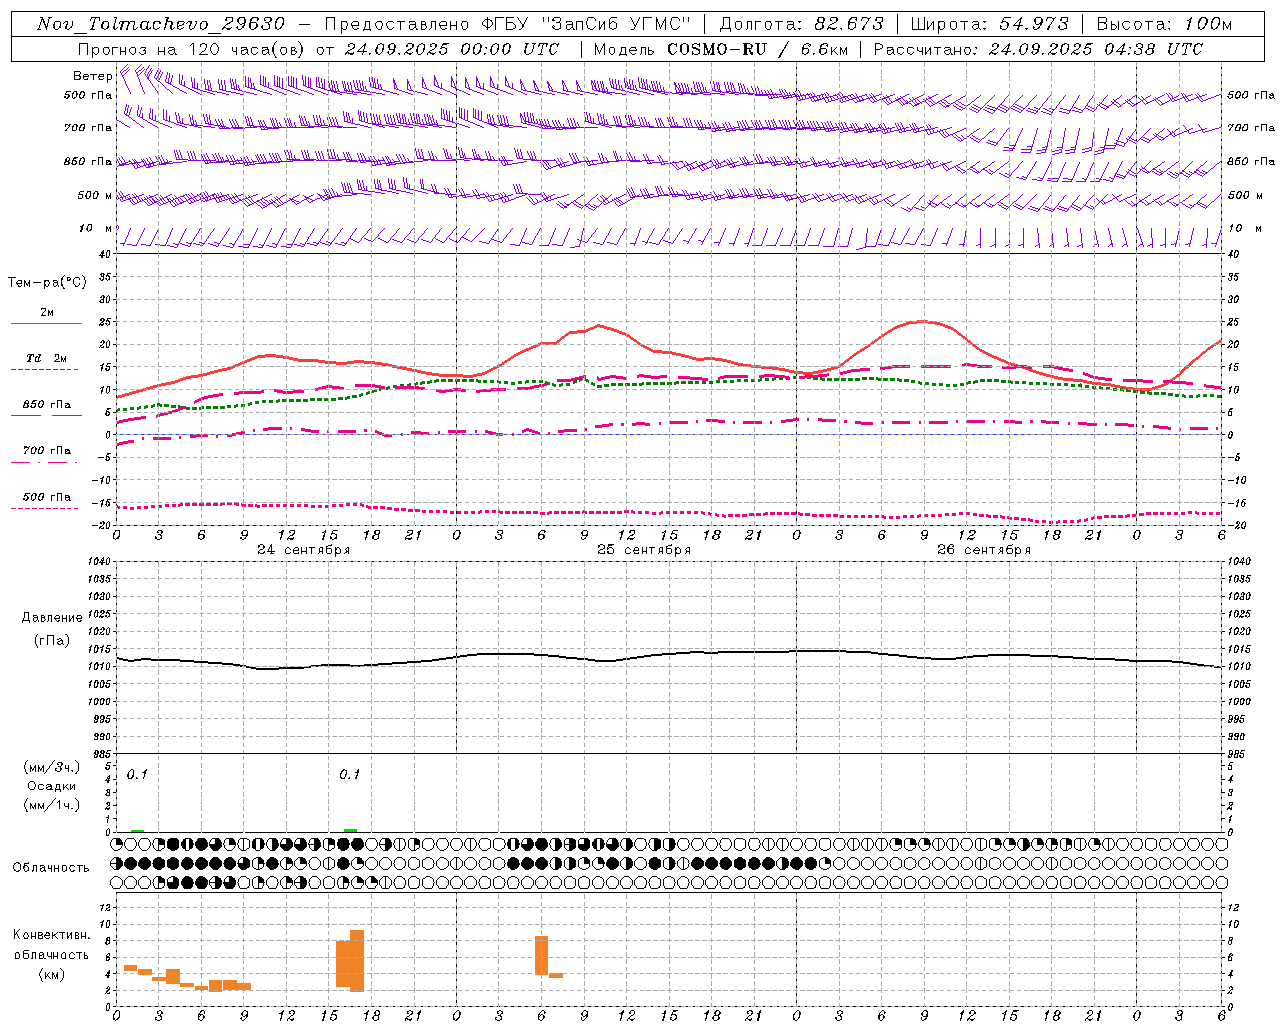The image size is (1280, 1024).
Task: Click the 0.1 precipitation value near the chart start
Action: pos(137,774)
